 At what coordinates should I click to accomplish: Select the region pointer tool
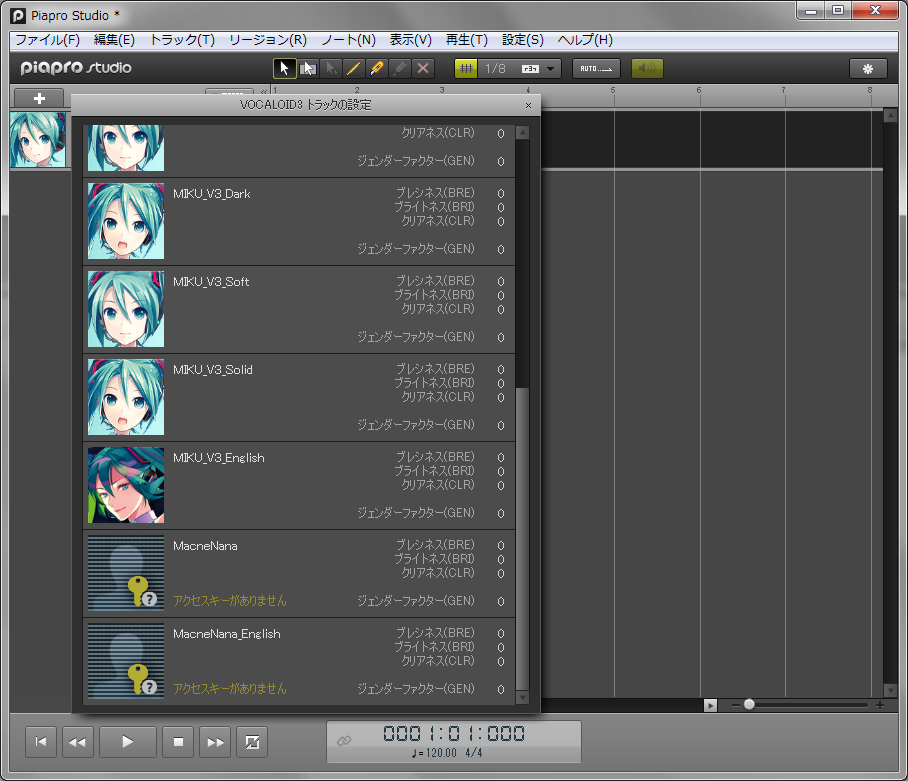point(307,68)
